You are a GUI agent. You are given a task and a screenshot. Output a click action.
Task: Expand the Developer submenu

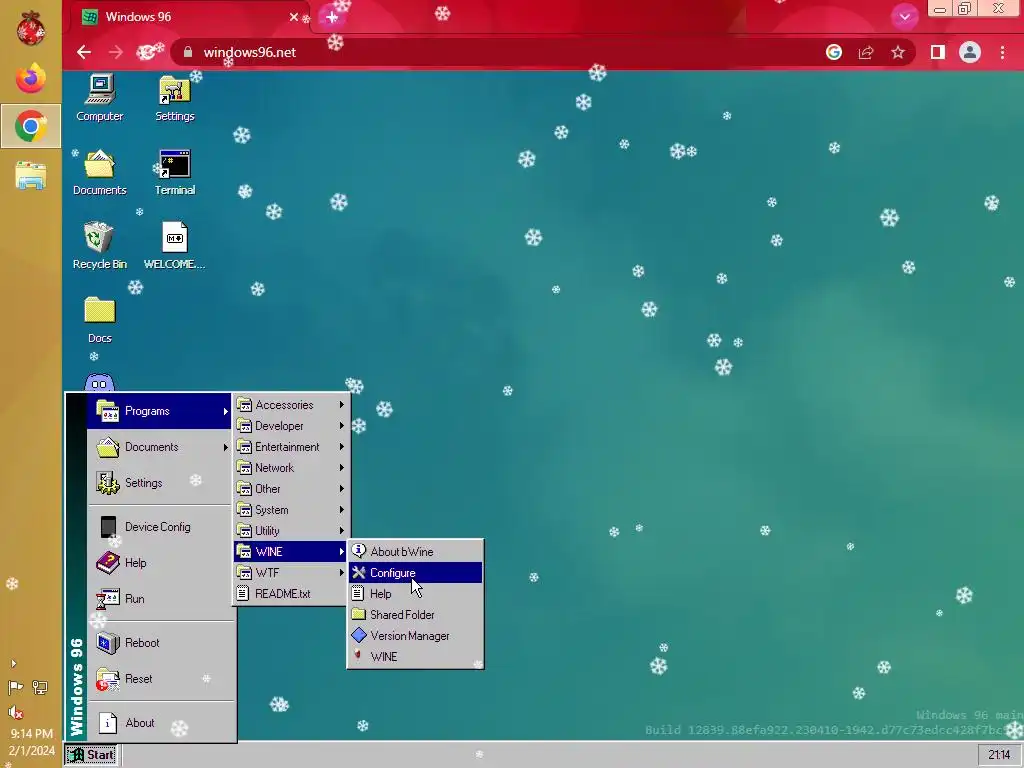(290, 426)
